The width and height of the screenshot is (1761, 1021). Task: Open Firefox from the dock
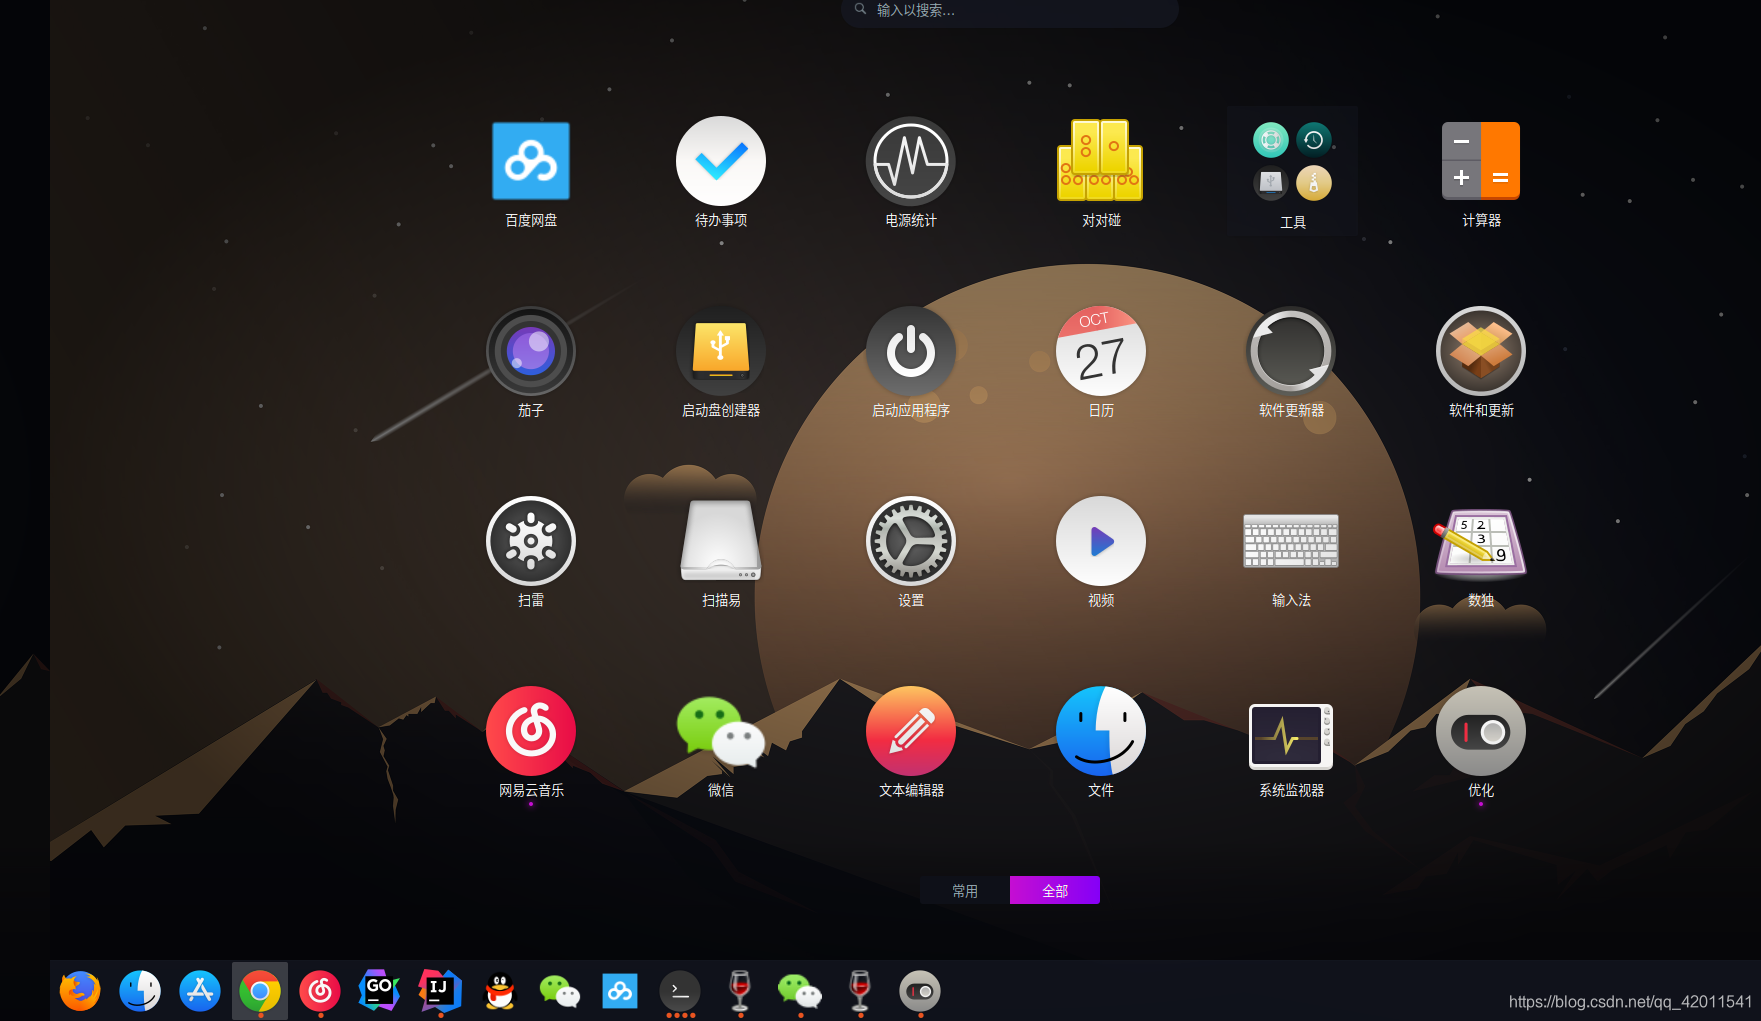[80, 991]
